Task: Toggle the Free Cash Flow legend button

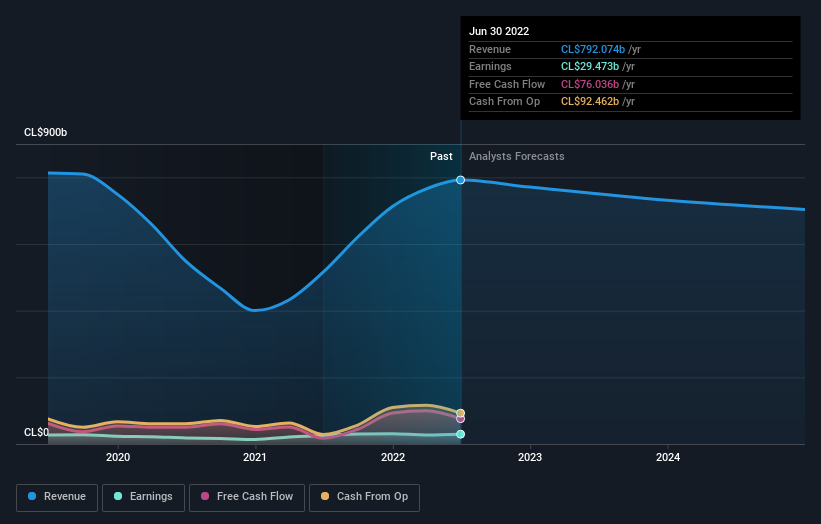Action: [247, 497]
